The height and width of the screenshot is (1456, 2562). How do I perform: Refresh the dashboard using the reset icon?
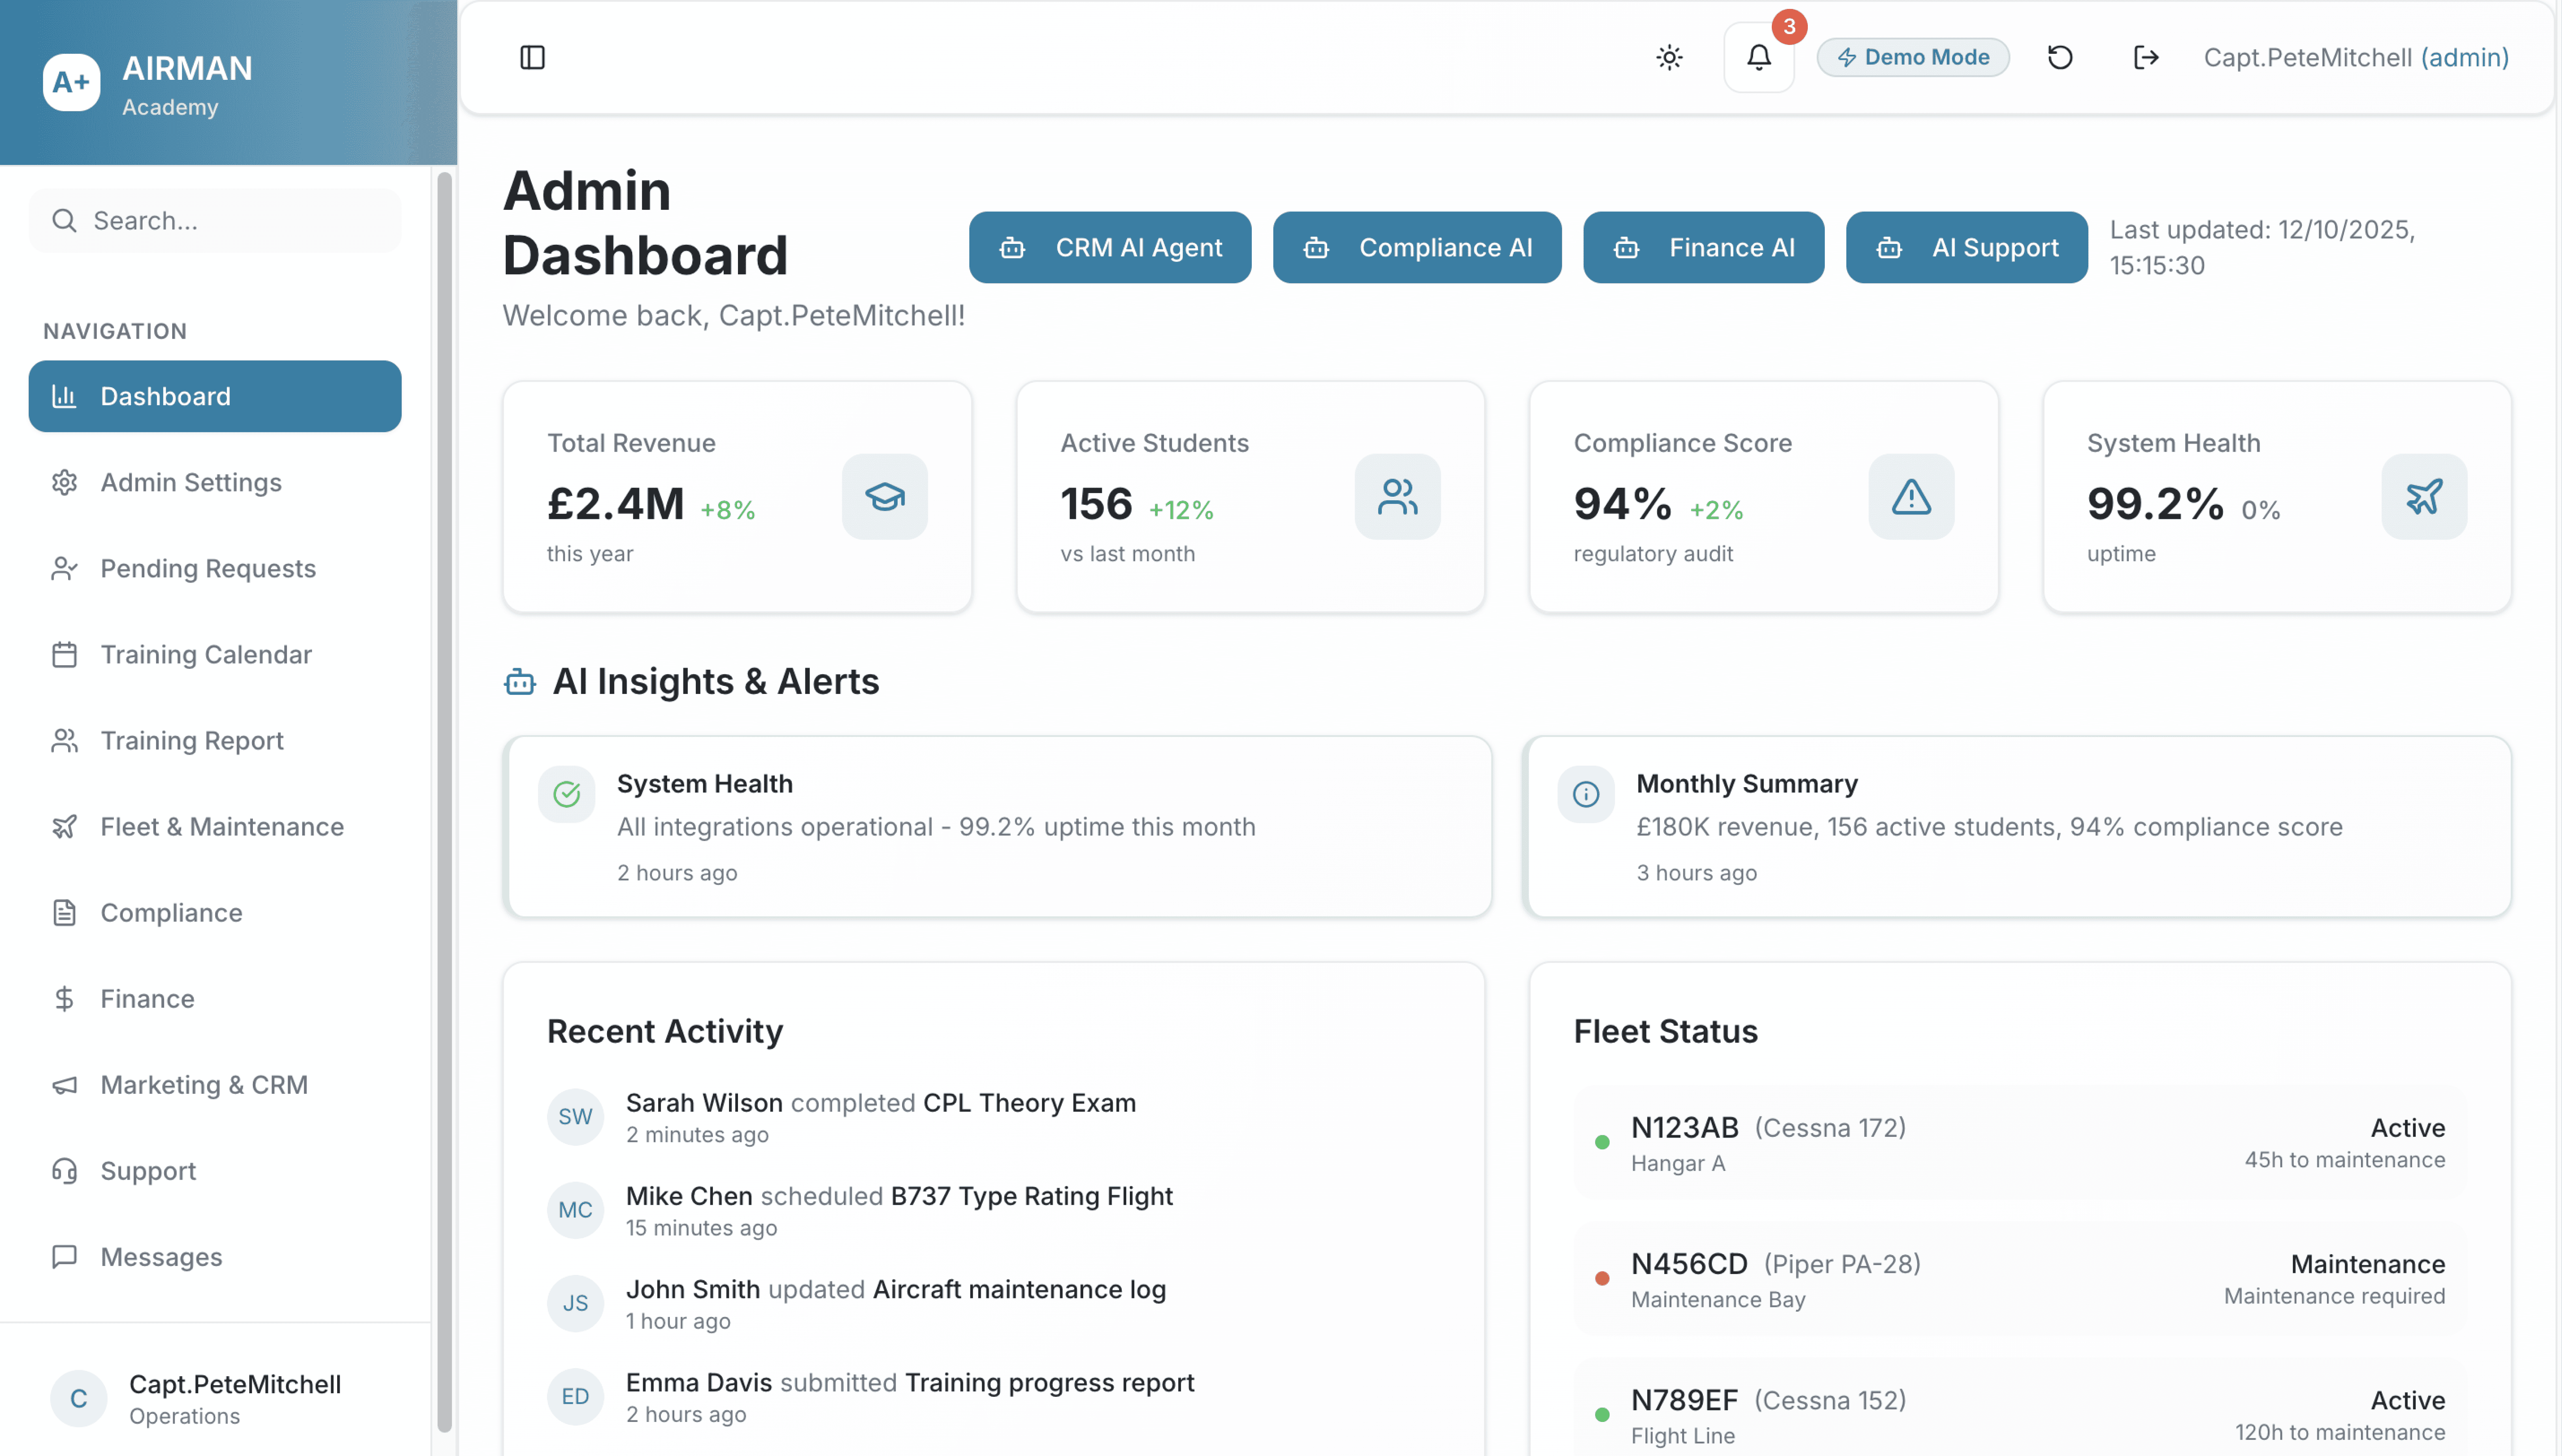point(2059,57)
